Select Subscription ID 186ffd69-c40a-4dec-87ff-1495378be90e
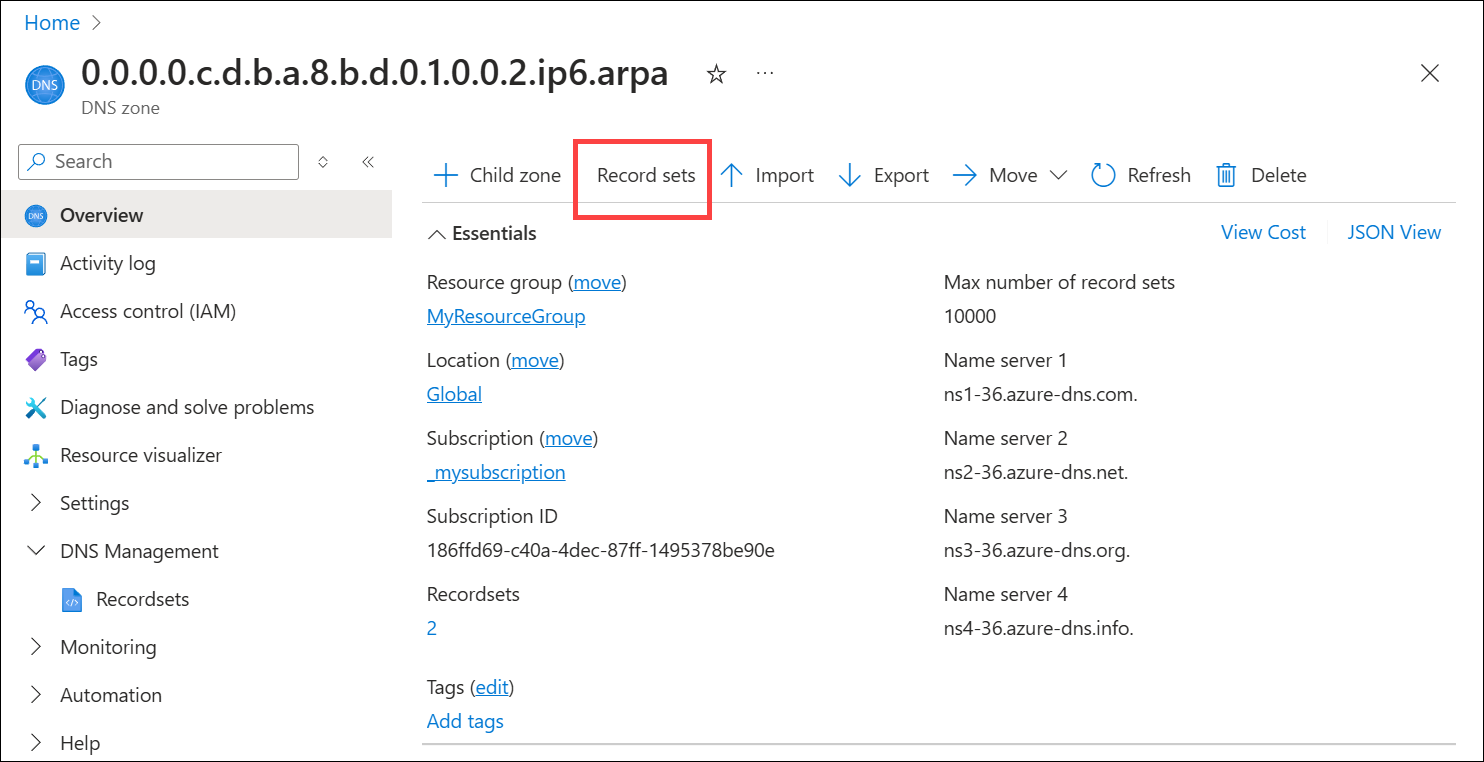The height and width of the screenshot is (762, 1484). [x=601, y=550]
